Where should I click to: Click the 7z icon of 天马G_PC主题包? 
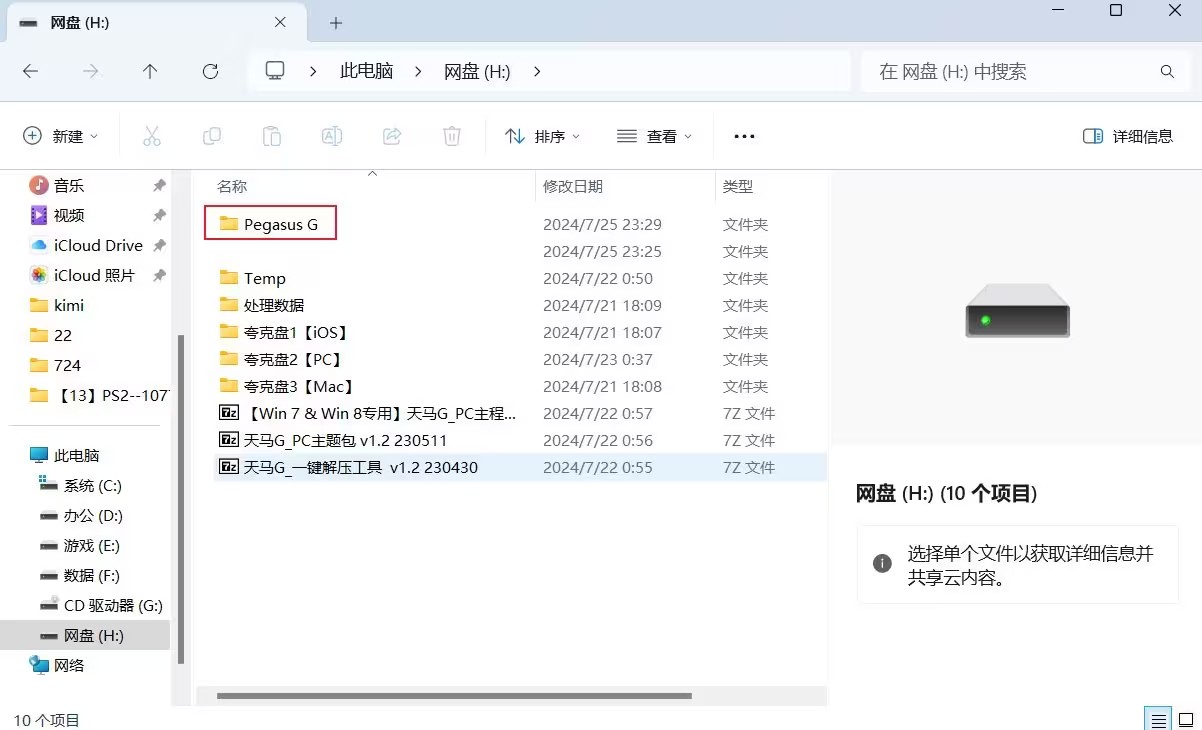229,440
